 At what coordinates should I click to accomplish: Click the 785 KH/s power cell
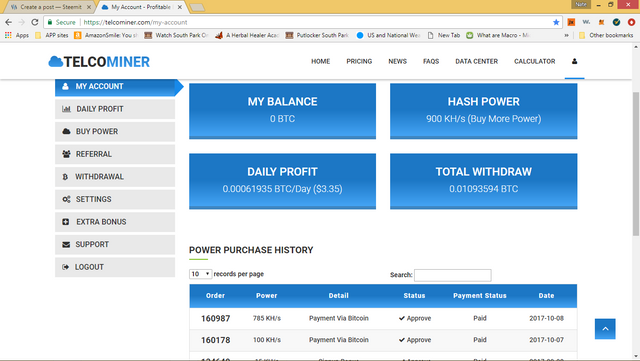coord(267,318)
